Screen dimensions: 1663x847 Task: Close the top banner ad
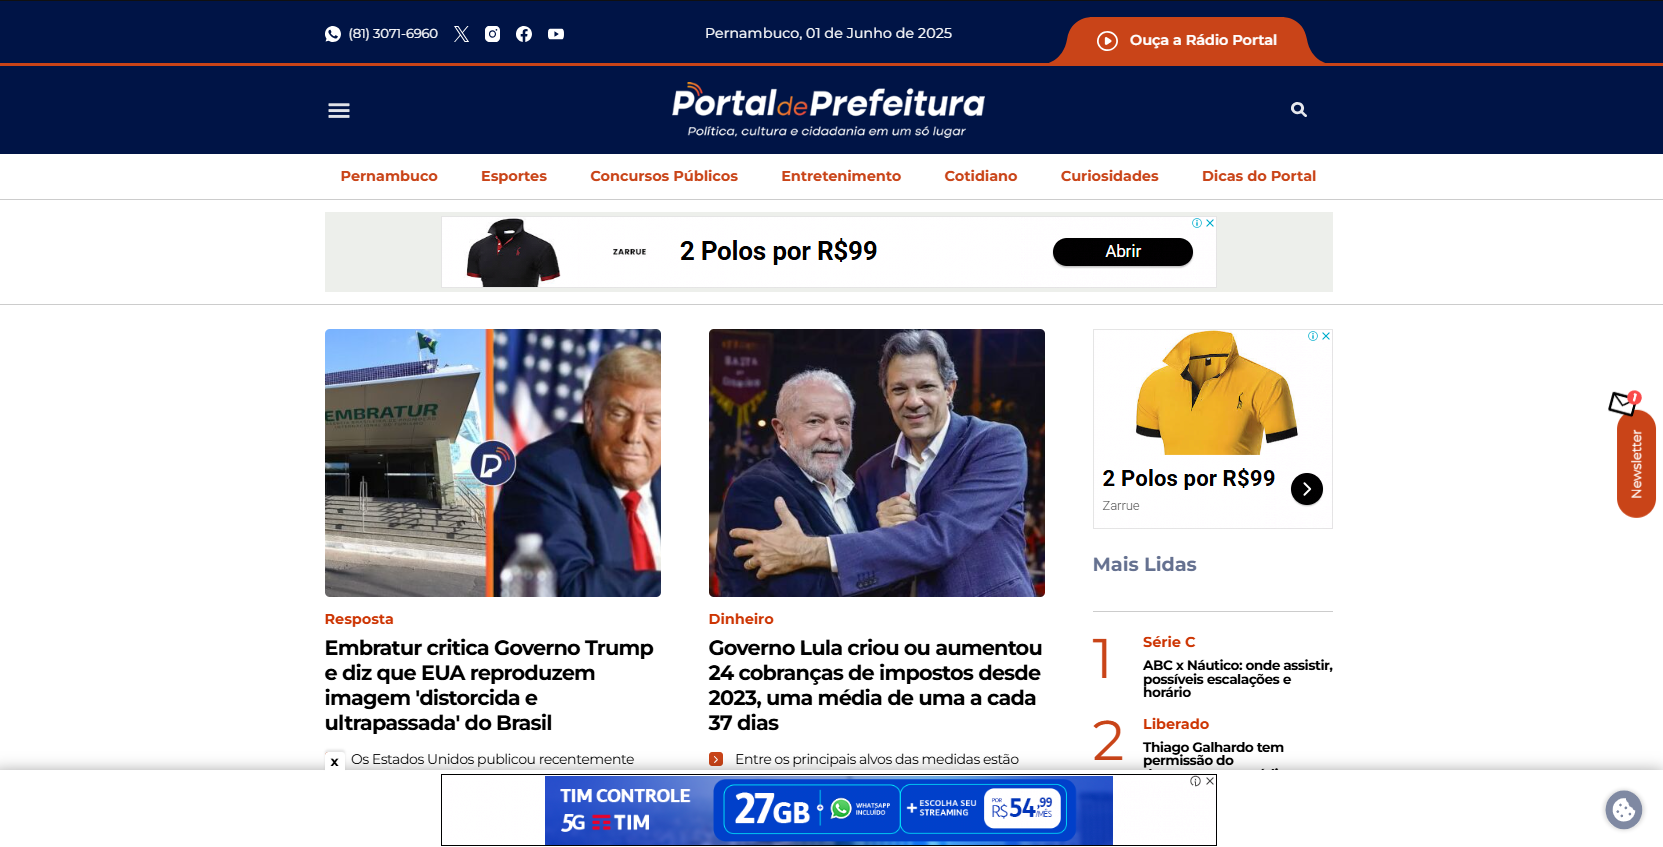click(1210, 223)
